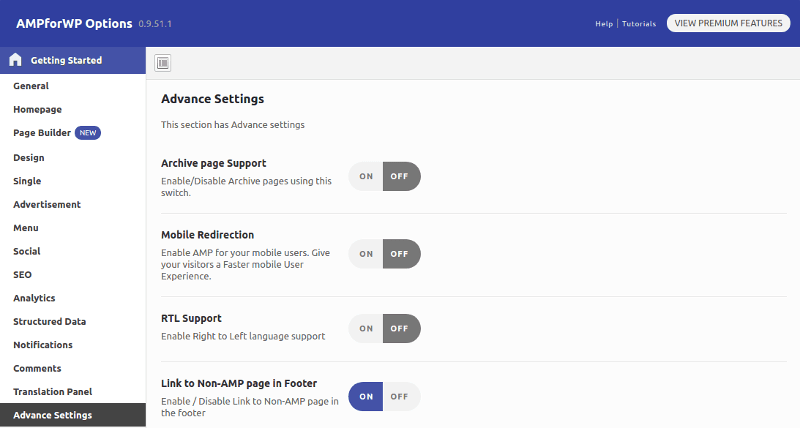Click the View Premium Features button
The image size is (800, 428).
pos(728,23)
